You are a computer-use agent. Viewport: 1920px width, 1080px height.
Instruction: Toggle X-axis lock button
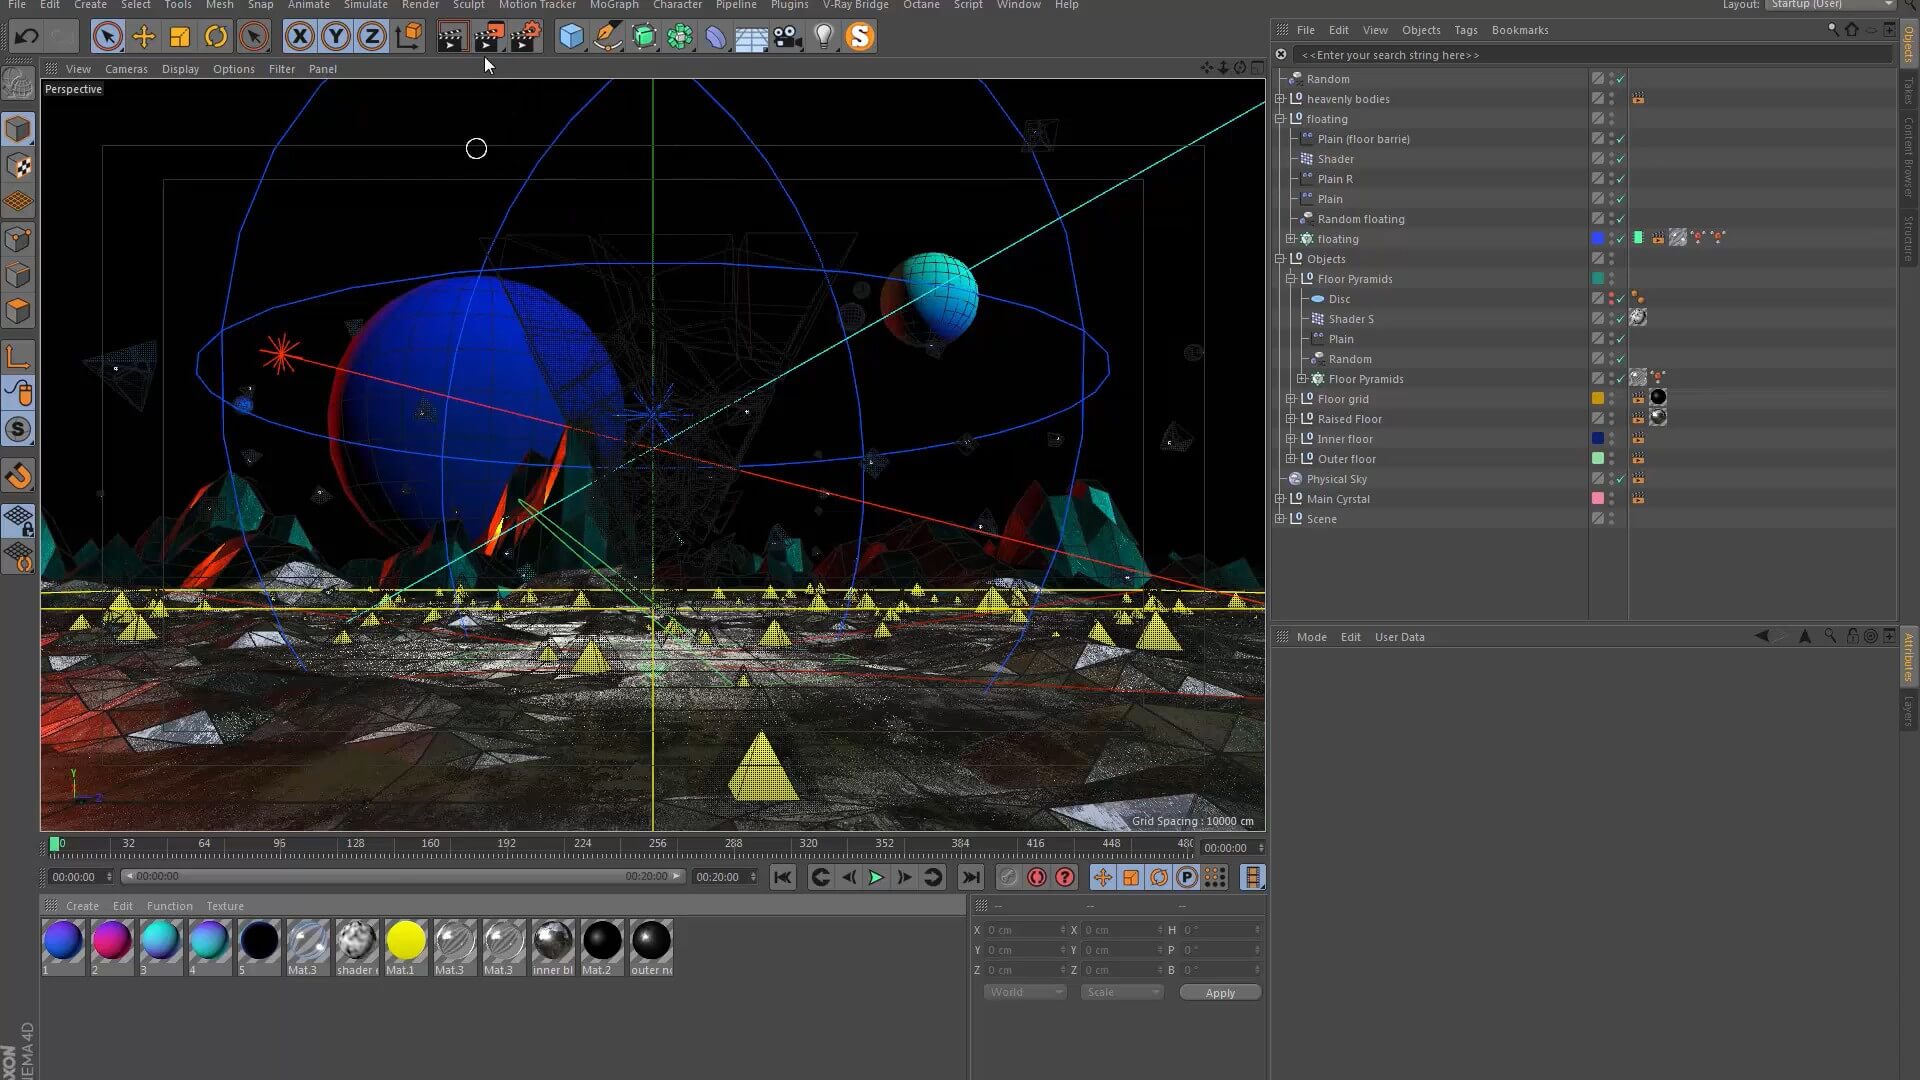click(x=299, y=37)
